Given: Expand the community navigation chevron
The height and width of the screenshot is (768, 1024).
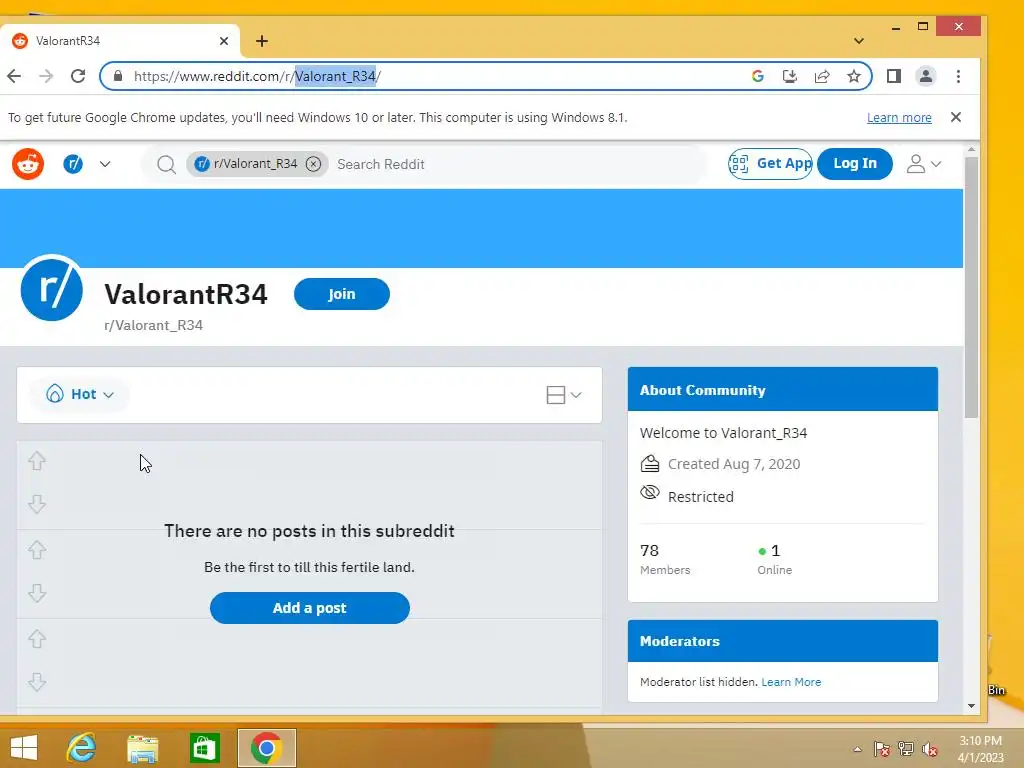Looking at the screenshot, I should (x=105, y=164).
